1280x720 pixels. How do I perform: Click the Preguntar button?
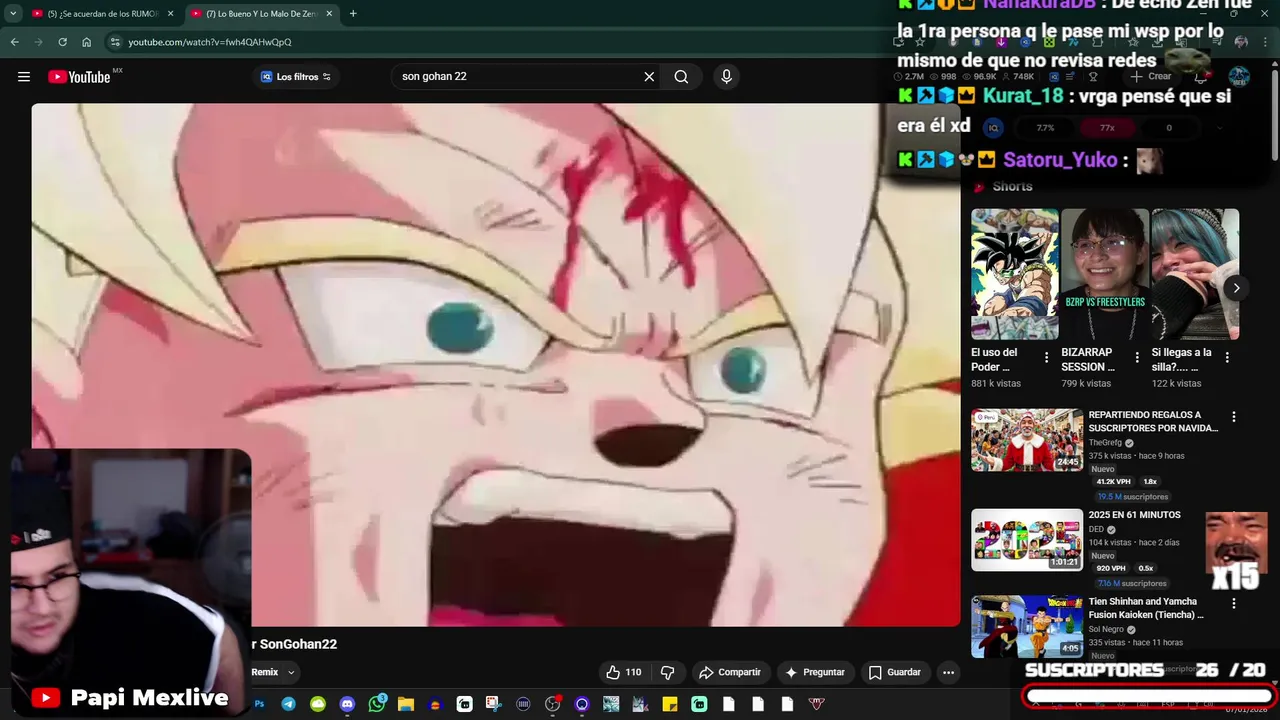pos(815,672)
